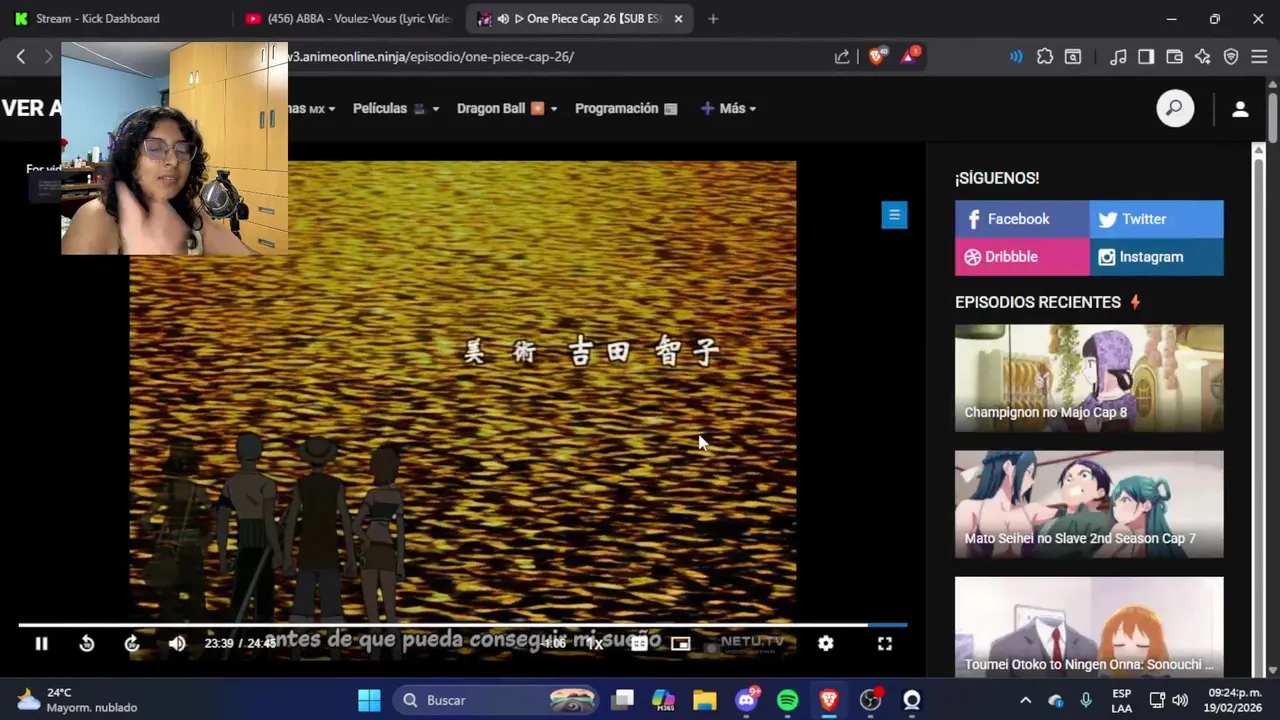Open the blue player options list icon
Image resolution: width=1280 pixels, height=720 pixels.
click(894, 215)
